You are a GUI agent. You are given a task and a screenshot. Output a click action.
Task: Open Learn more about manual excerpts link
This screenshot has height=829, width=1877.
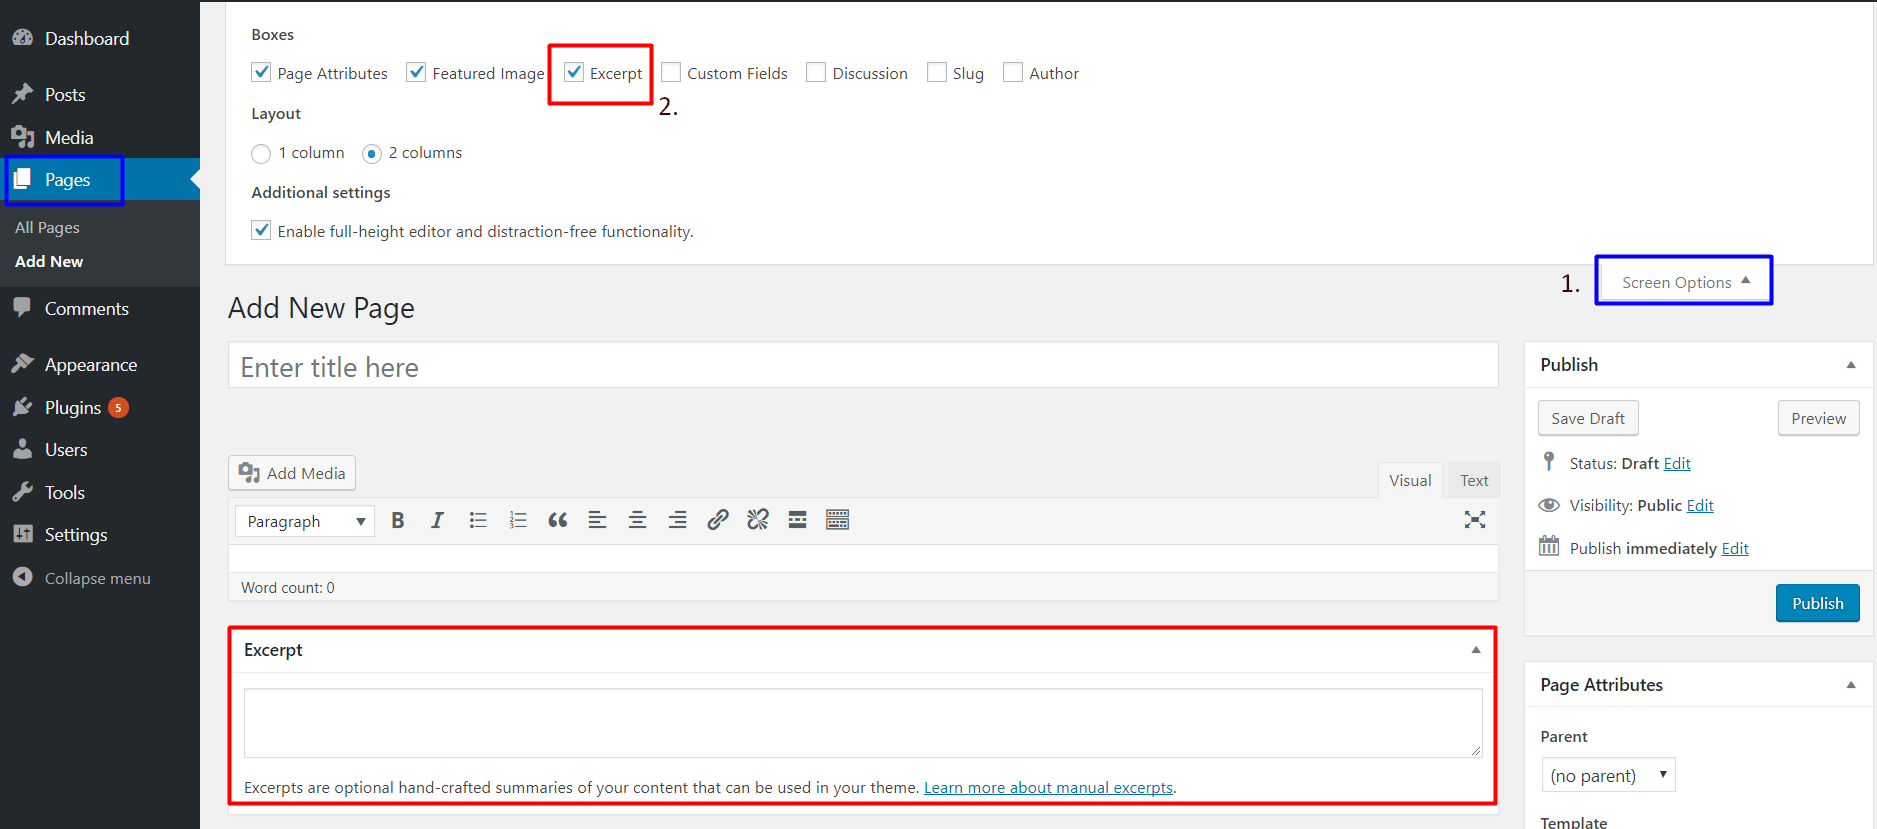tap(1048, 787)
